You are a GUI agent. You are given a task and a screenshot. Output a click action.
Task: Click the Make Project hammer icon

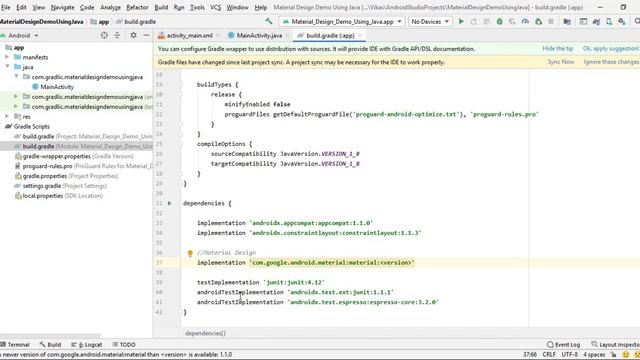click(x=269, y=21)
